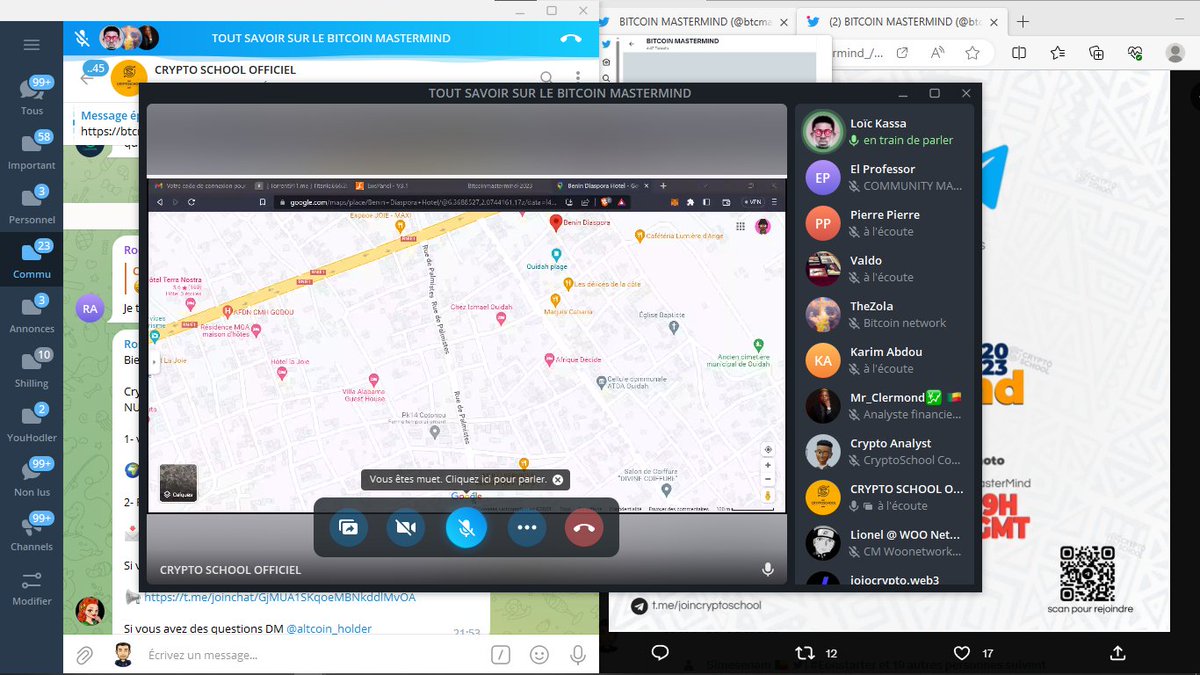Click the EP avatar of El Professor

(x=823, y=177)
